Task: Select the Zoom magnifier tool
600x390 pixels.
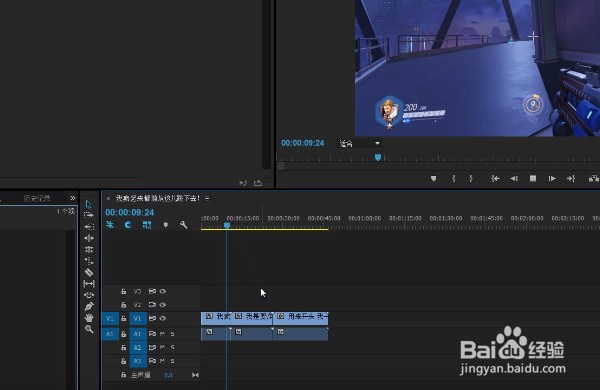Action: [89, 329]
